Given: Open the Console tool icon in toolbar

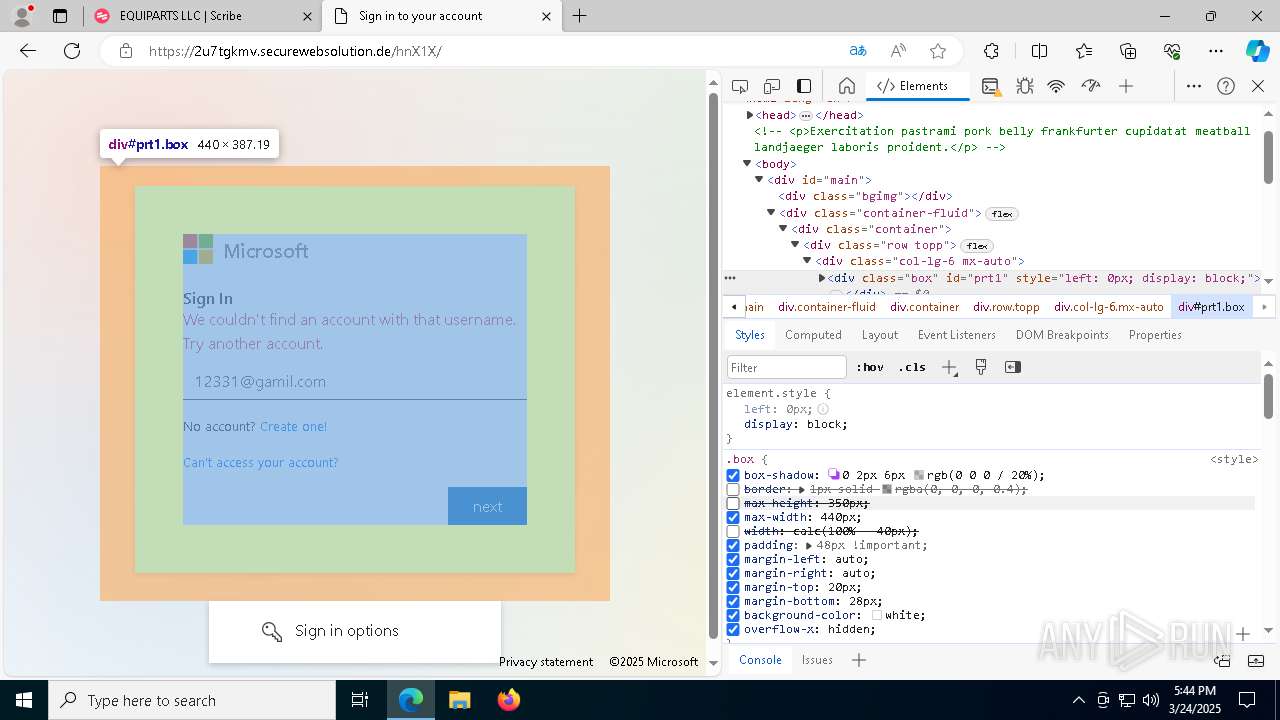Looking at the screenshot, I should [990, 86].
